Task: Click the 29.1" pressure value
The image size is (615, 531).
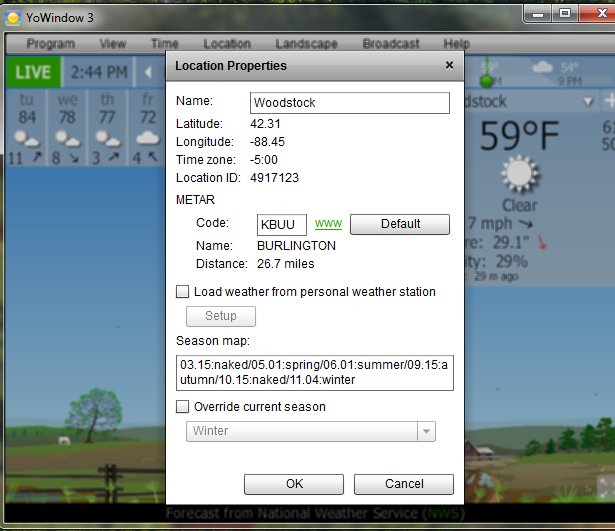Action: (x=511, y=243)
